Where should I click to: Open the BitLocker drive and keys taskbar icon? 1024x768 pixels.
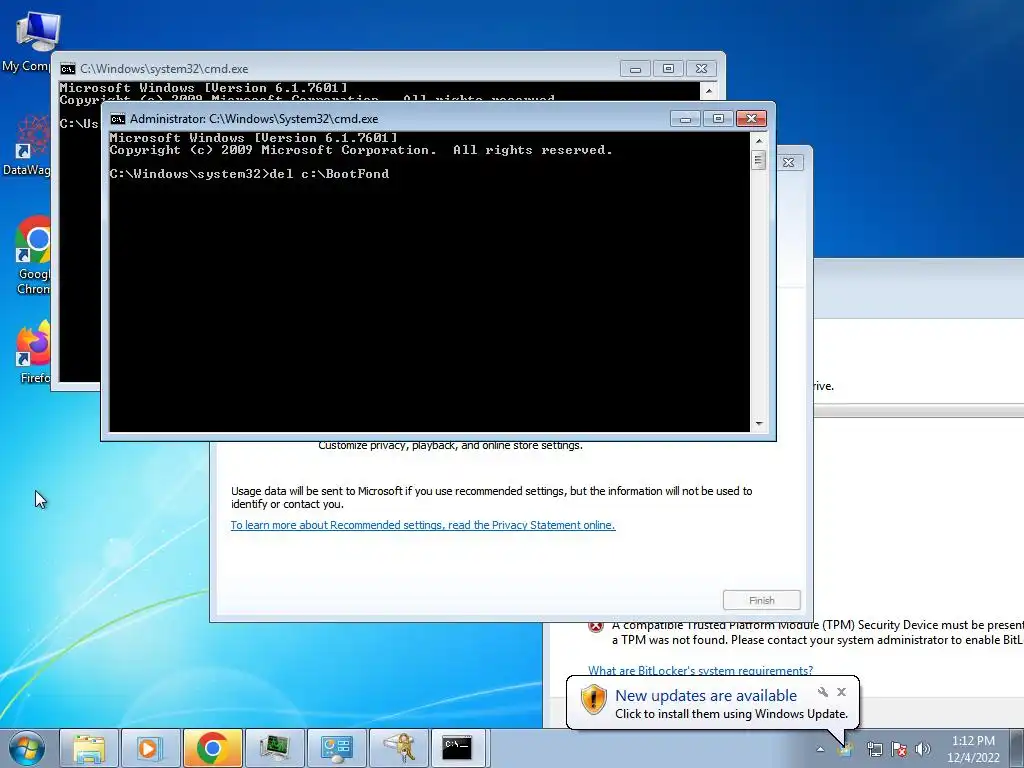pyautogui.click(x=398, y=748)
